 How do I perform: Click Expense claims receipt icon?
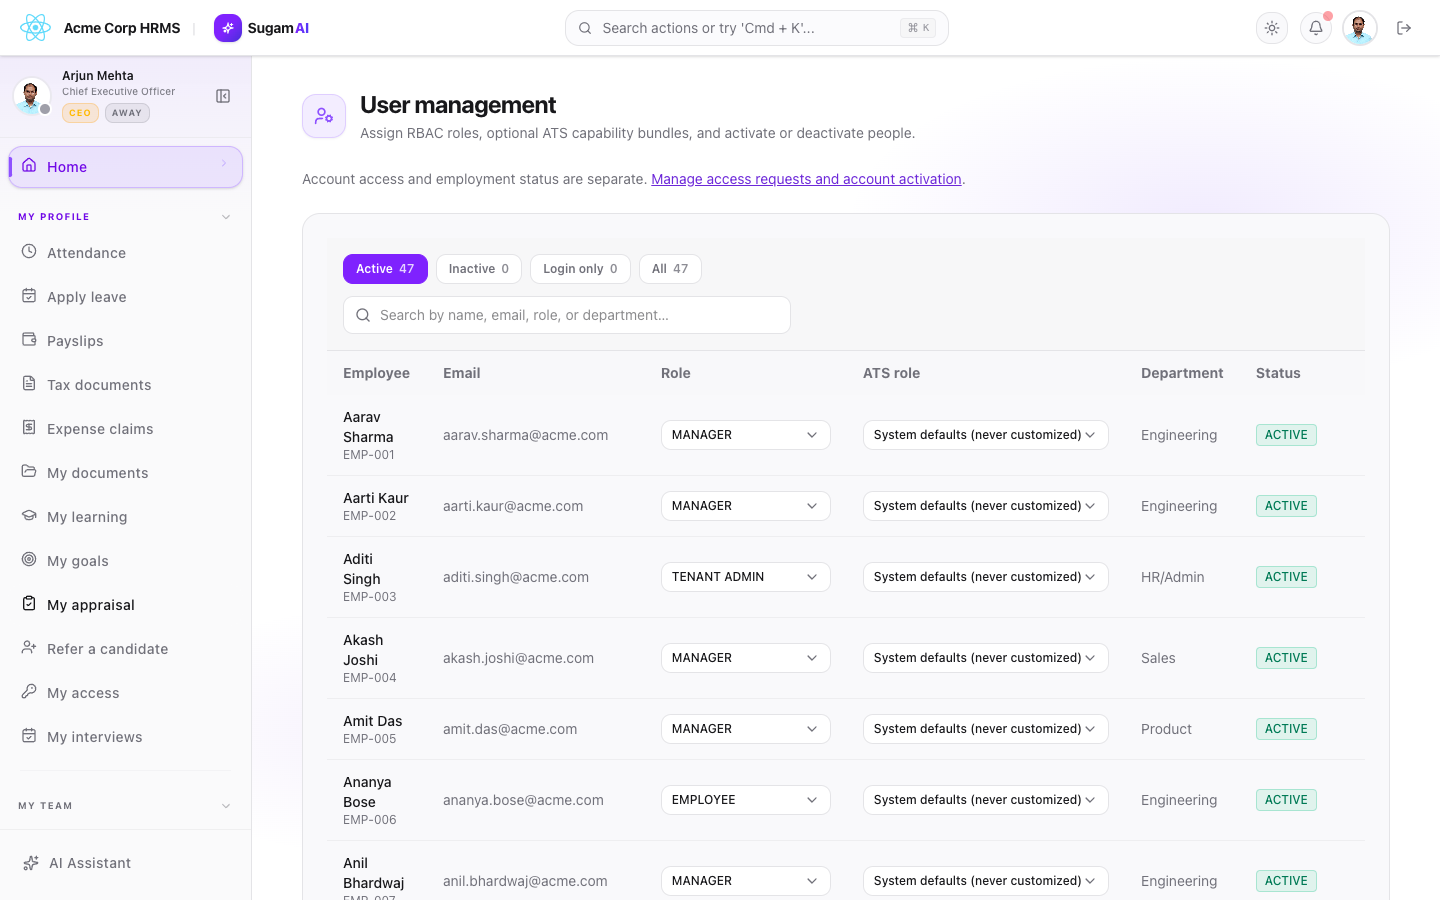pyautogui.click(x=29, y=428)
